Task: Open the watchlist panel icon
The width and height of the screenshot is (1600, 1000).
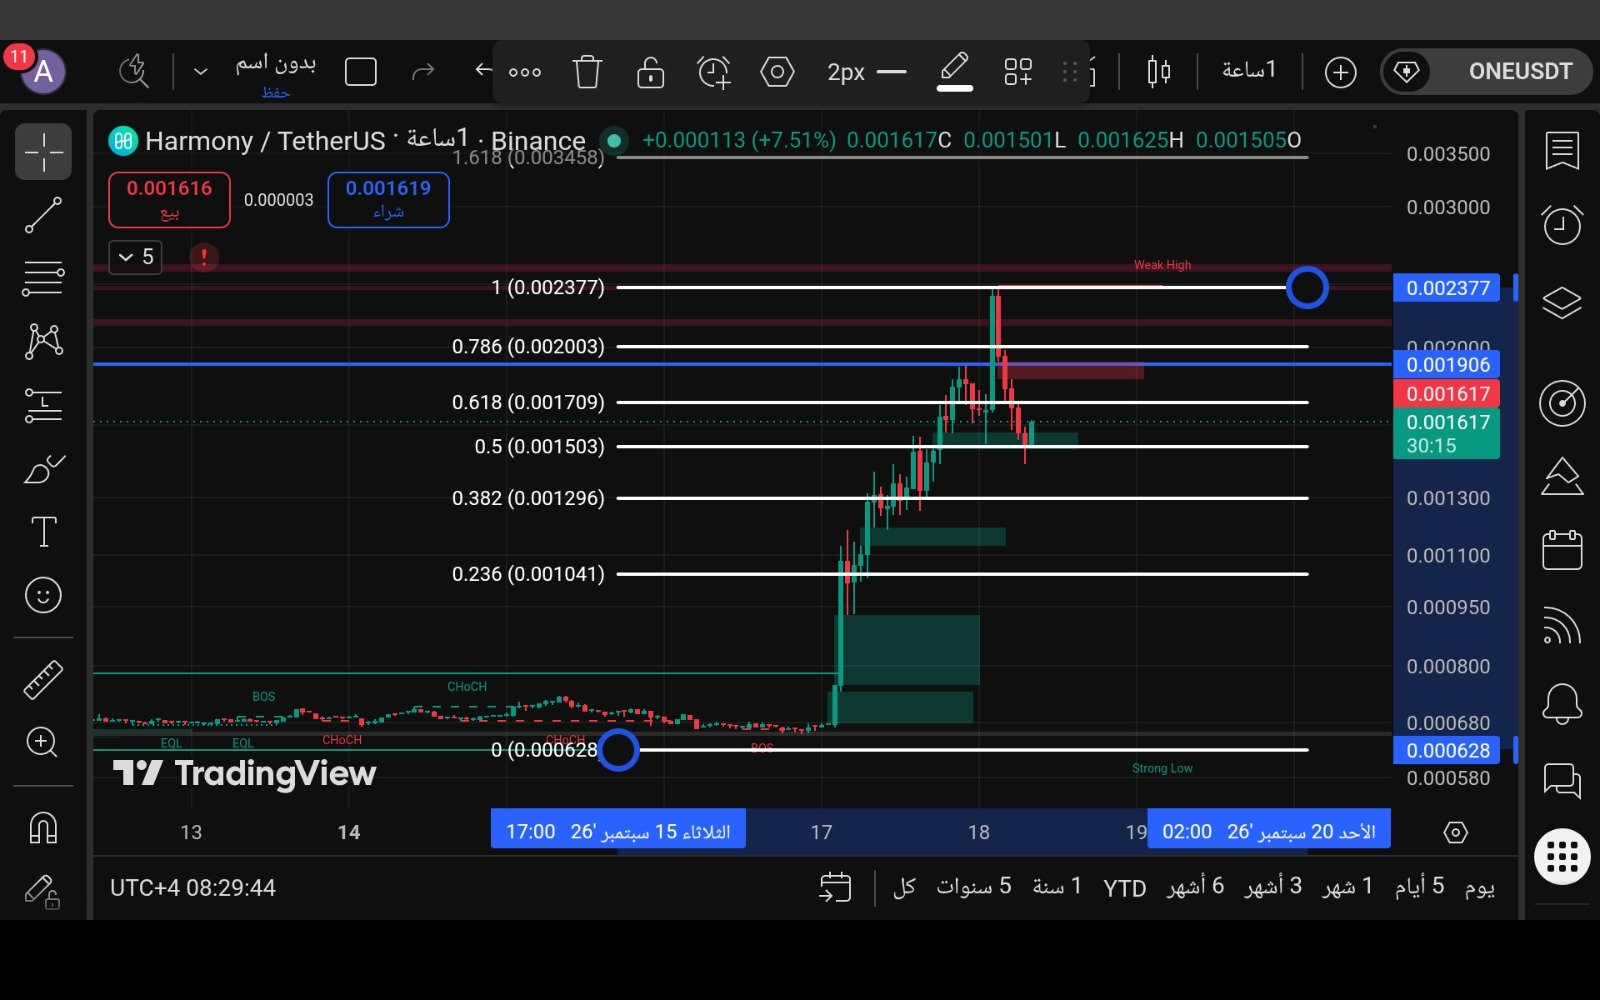Action: pos(1562,152)
